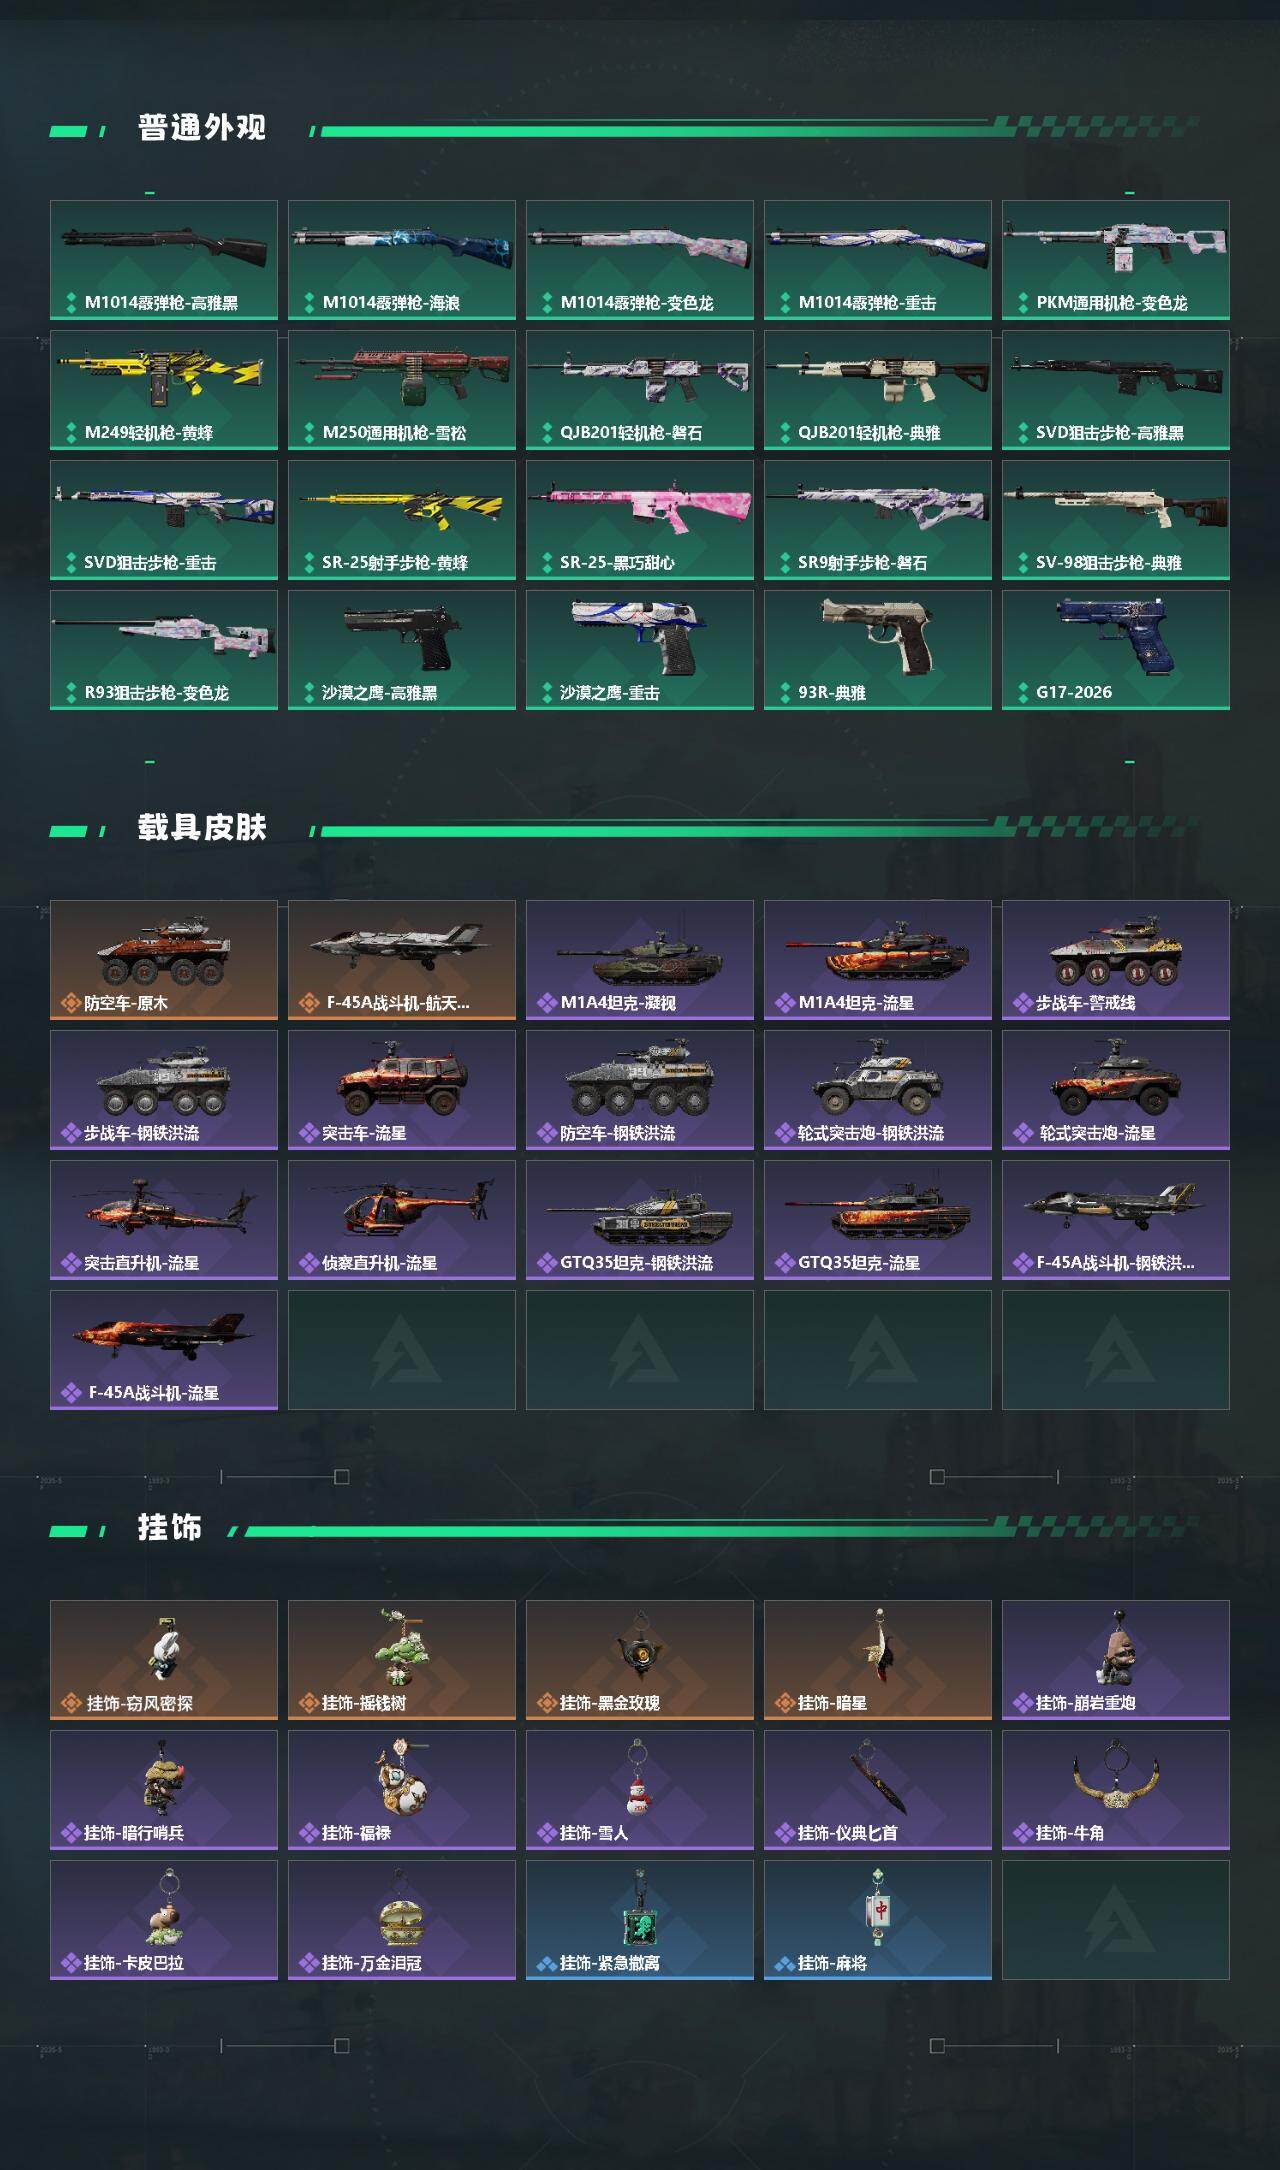Viewport: 1280px width, 2170px height.
Task: Open the PKM通用机枪-变色龙 skin card
Action: click(1116, 260)
